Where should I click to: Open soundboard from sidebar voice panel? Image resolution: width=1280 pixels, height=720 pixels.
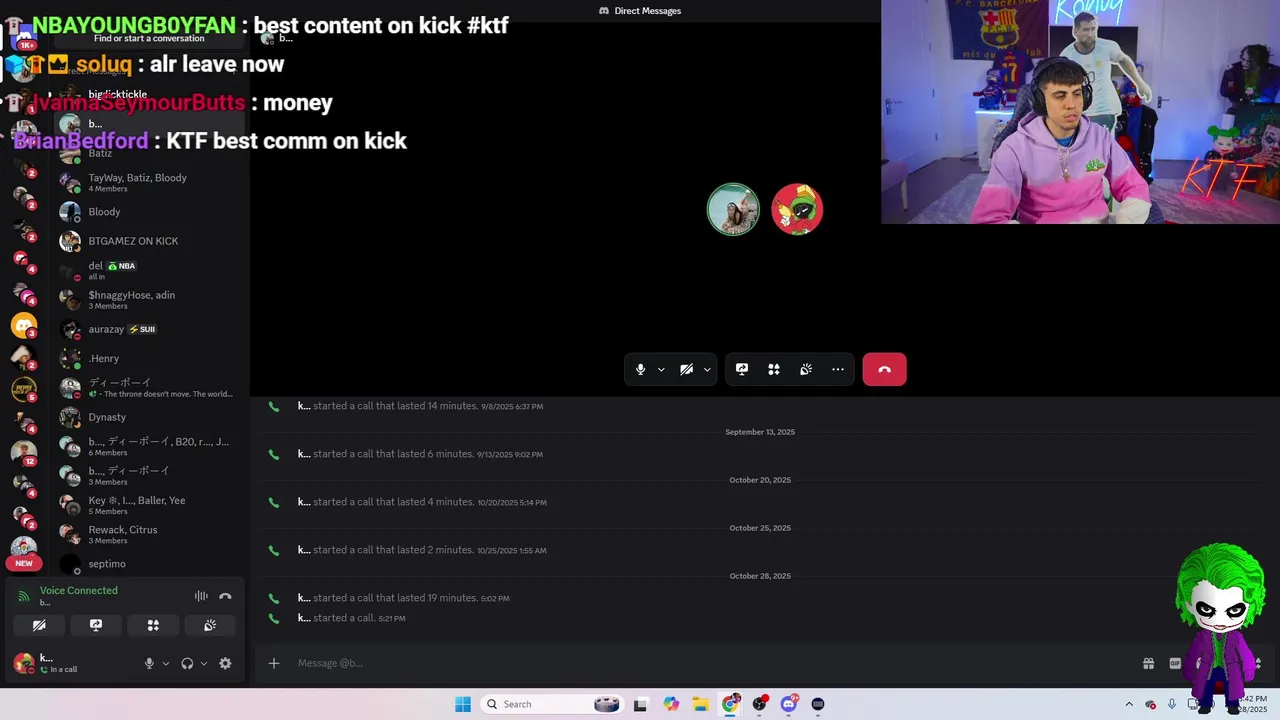coord(210,625)
